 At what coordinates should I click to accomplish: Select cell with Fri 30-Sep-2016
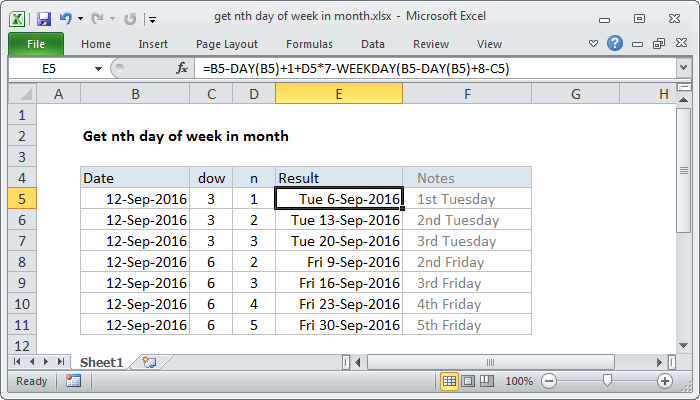point(339,325)
